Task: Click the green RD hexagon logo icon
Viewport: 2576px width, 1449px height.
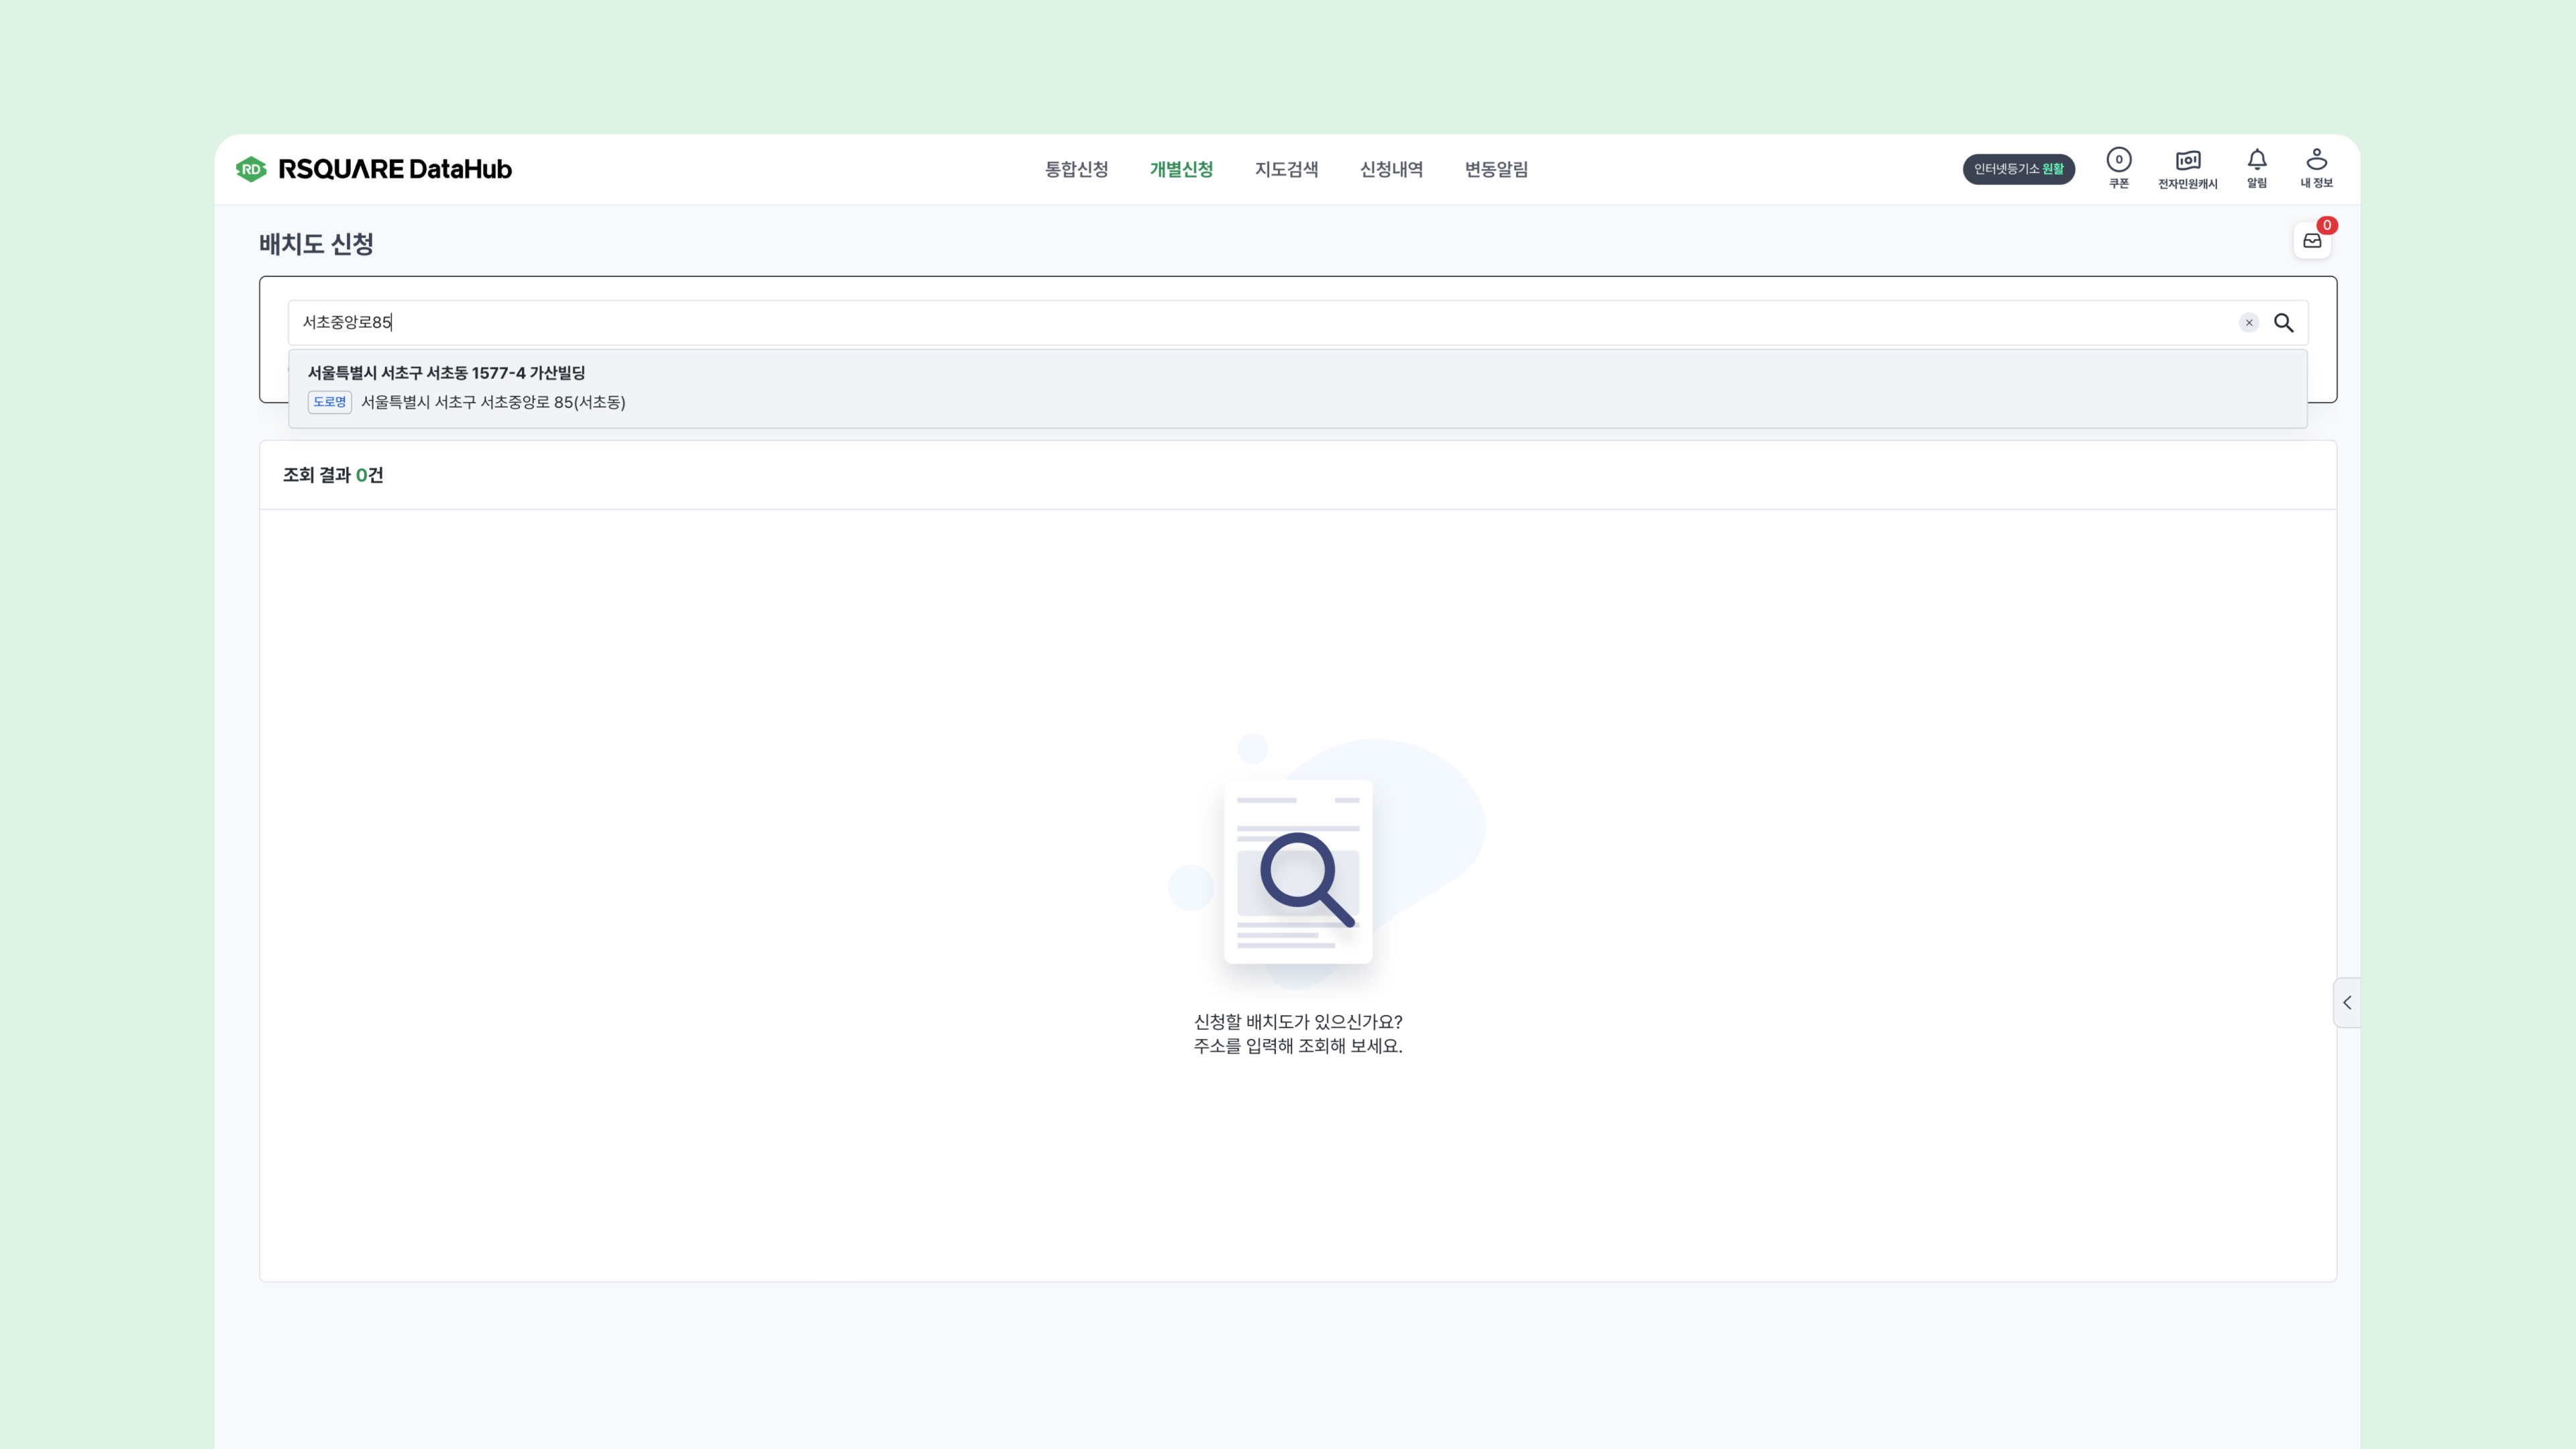Action: [251, 169]
